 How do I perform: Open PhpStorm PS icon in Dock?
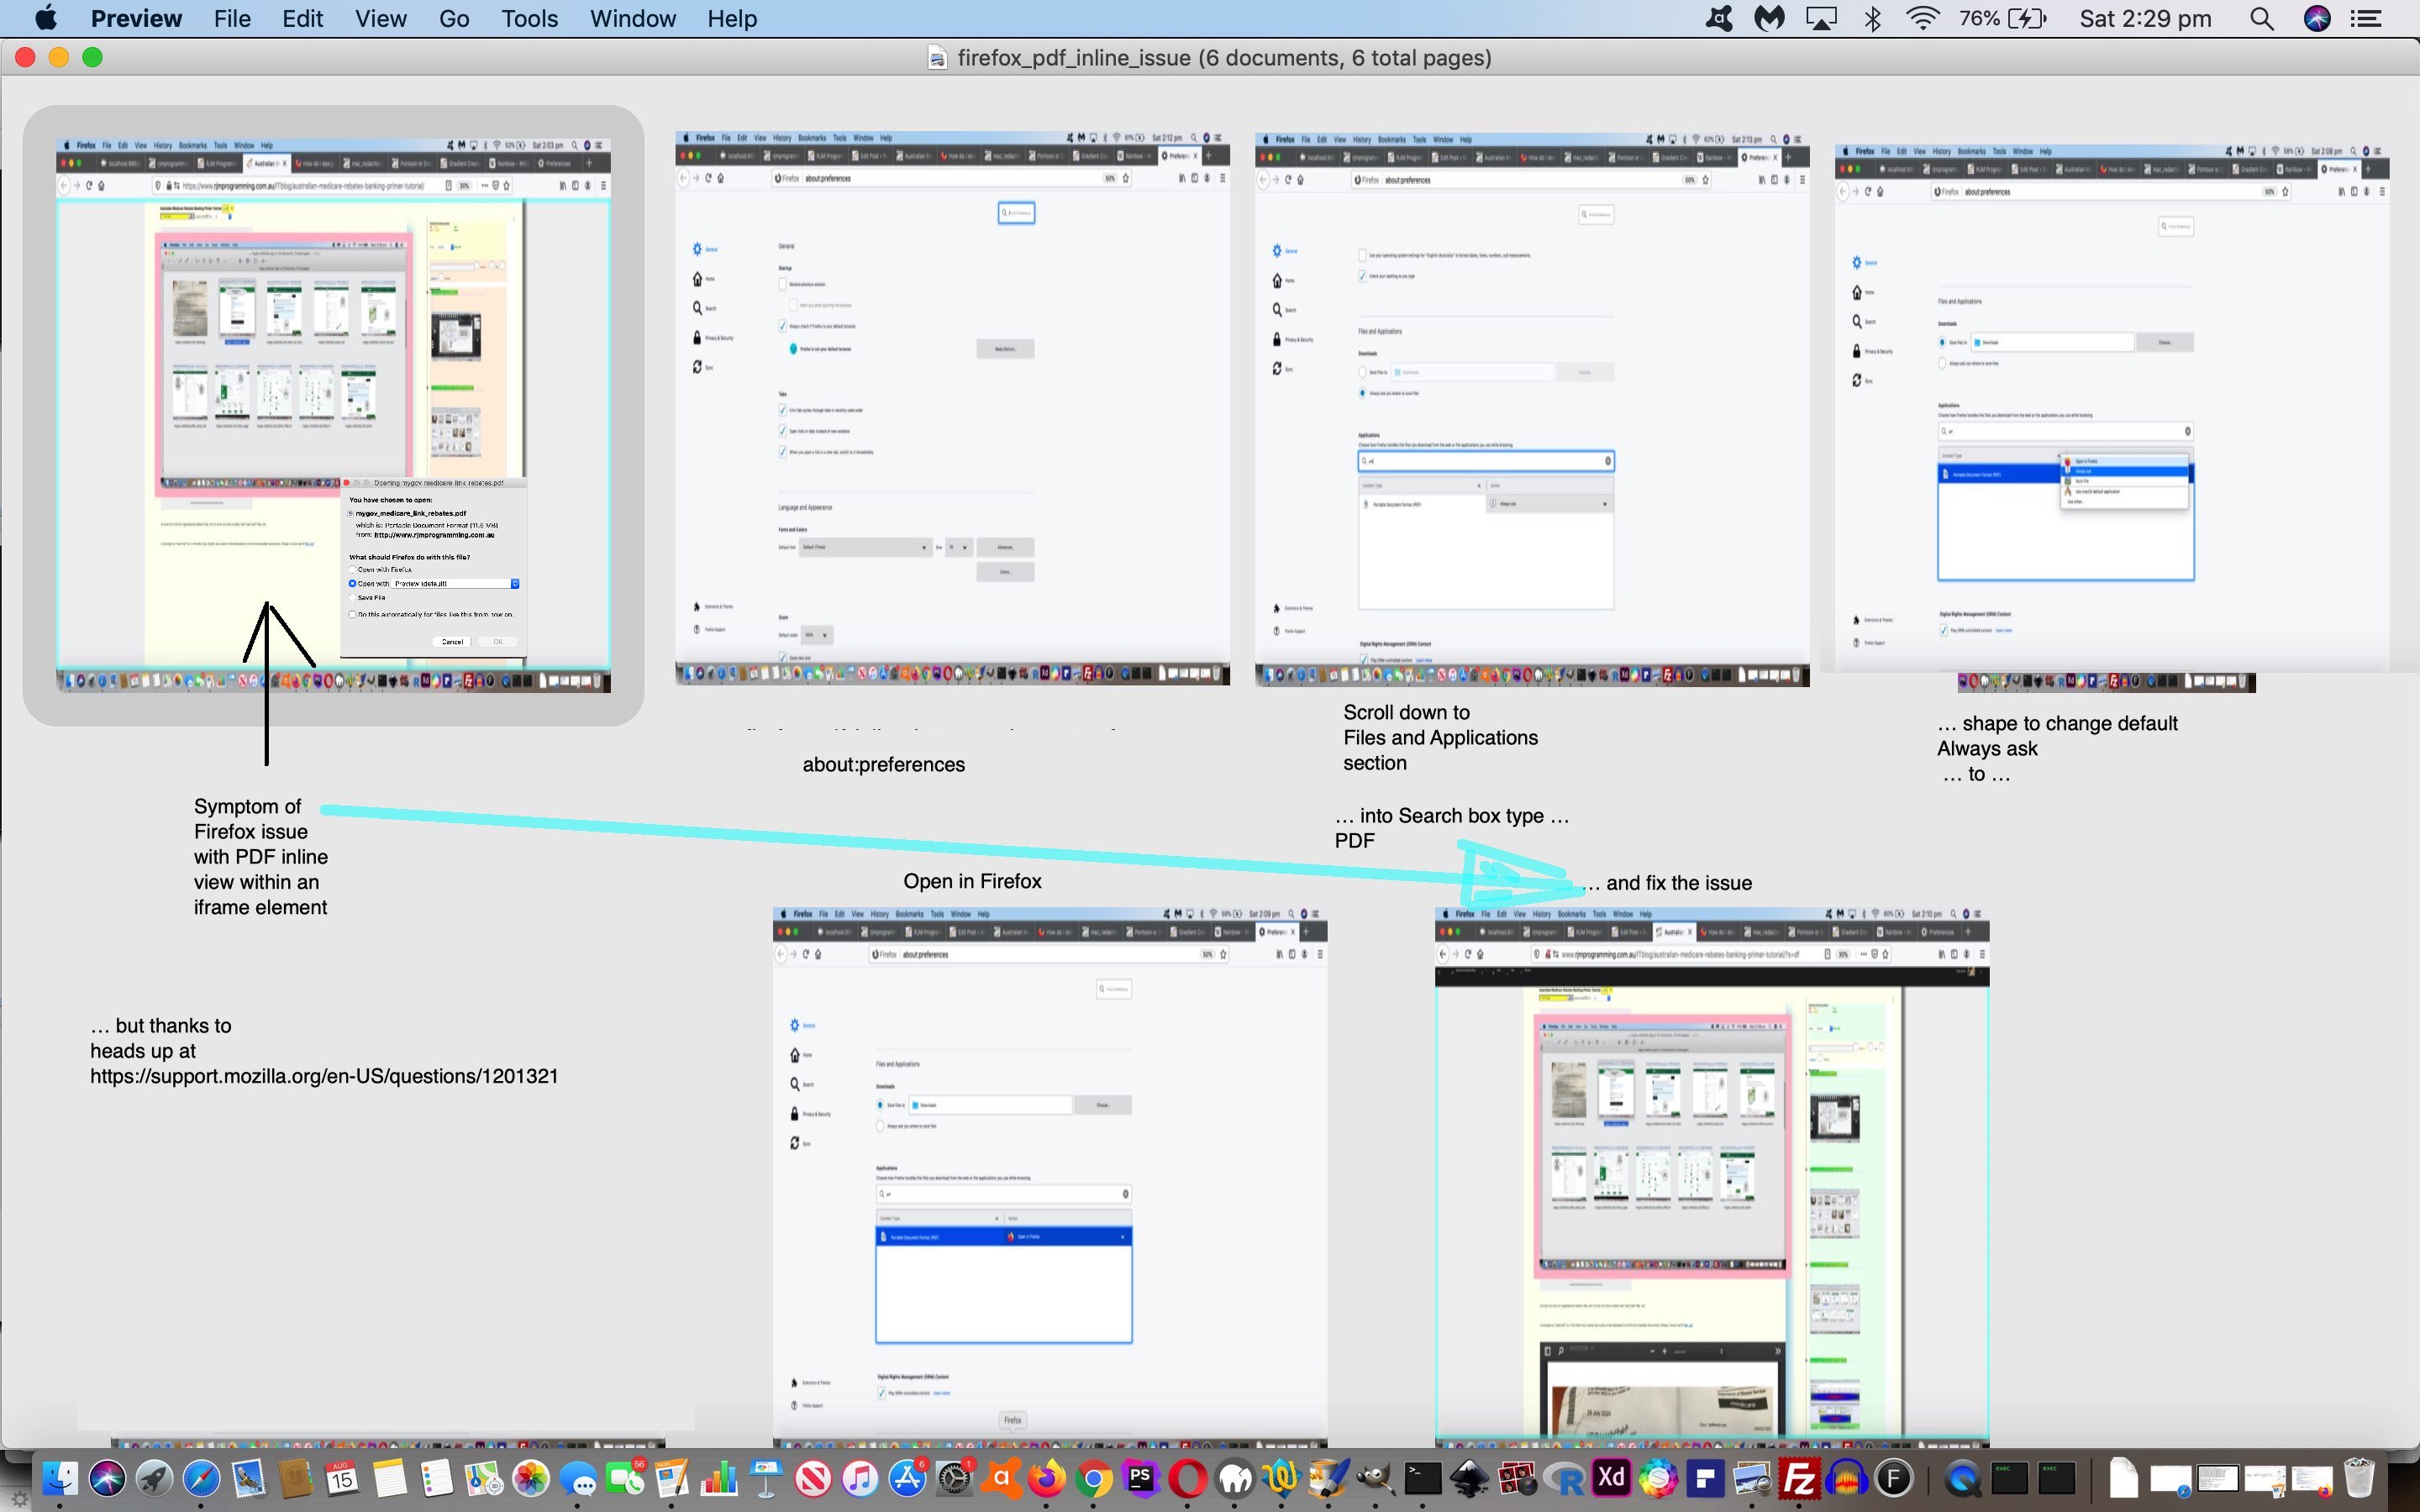pyautogui.click(x=1141, y=1478)
